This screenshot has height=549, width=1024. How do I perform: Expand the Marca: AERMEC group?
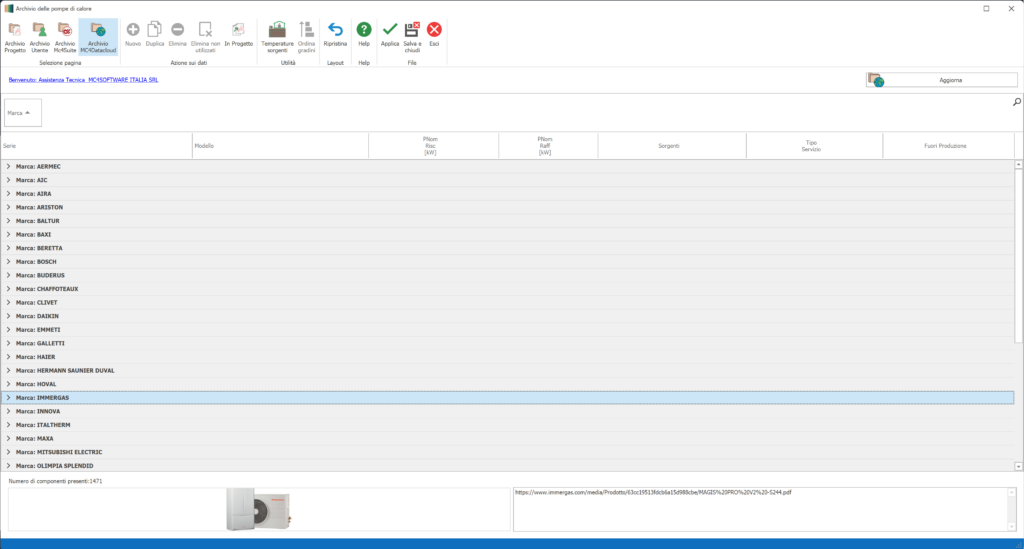point(8,166)
